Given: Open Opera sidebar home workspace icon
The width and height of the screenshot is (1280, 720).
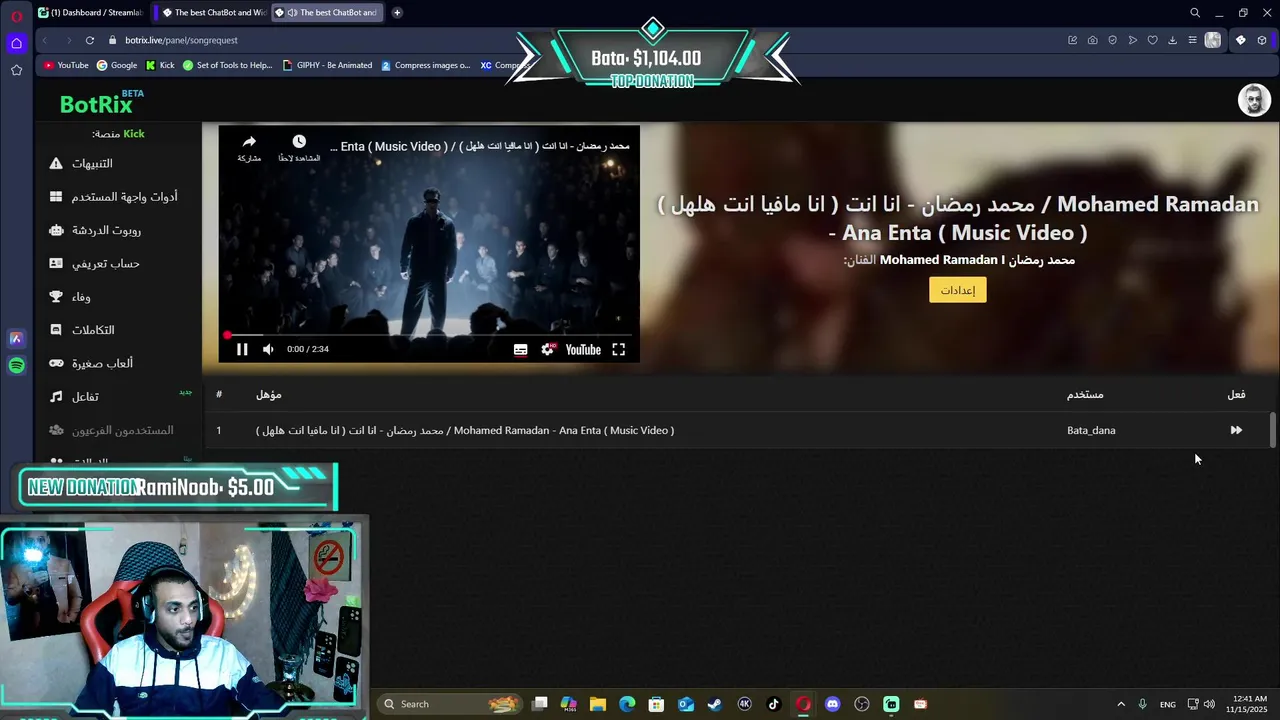Looking at the screenshot, I should tap(16, 43).
